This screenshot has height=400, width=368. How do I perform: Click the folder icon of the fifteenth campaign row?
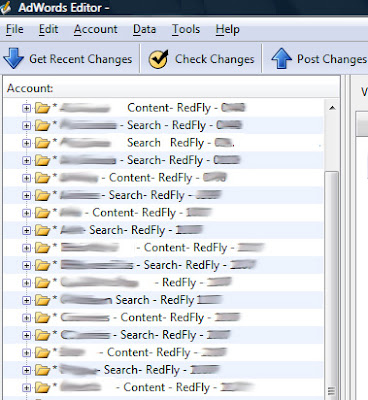tap(42, 352)
